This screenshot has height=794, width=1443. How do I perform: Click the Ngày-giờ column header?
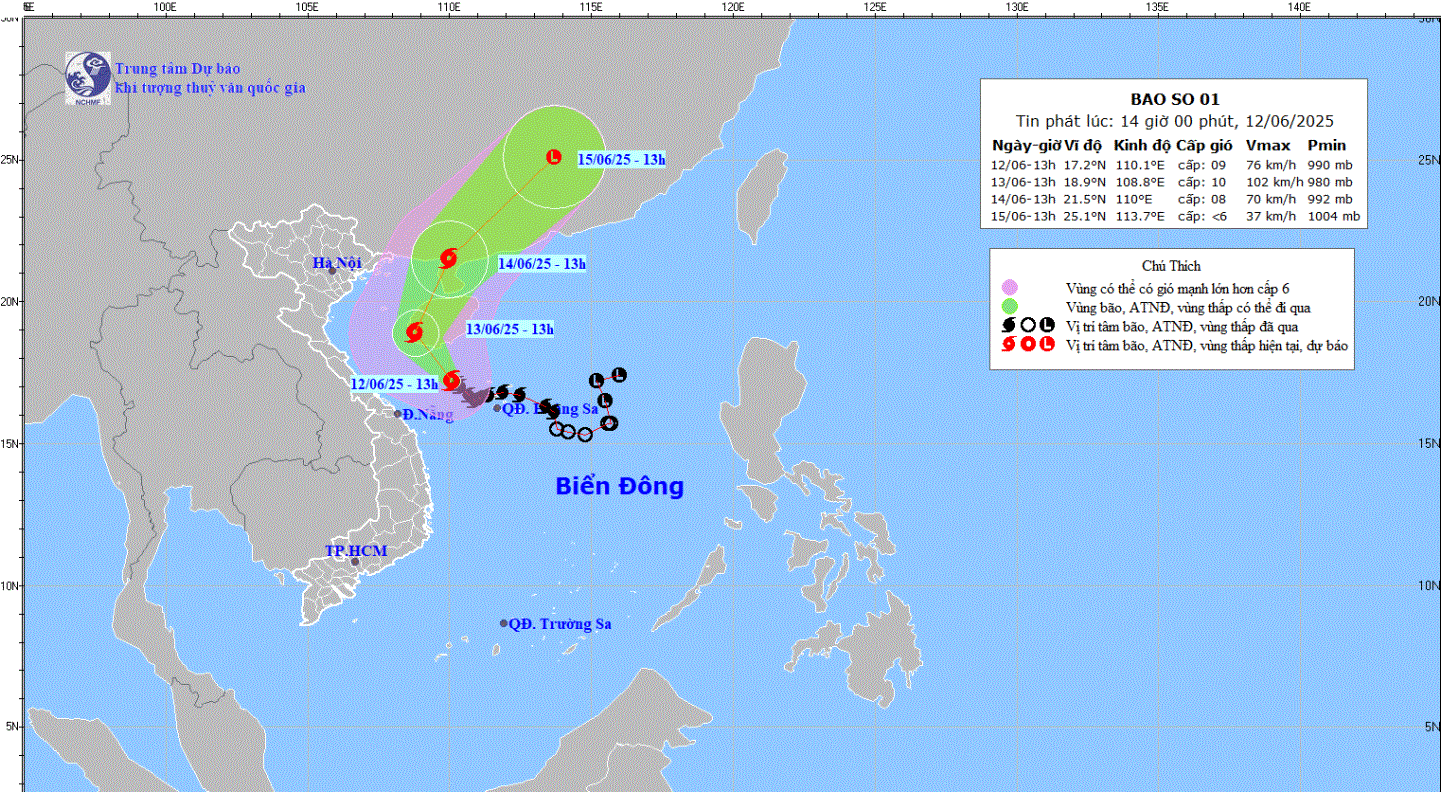pyautogui.click(x=1027, y=145)
